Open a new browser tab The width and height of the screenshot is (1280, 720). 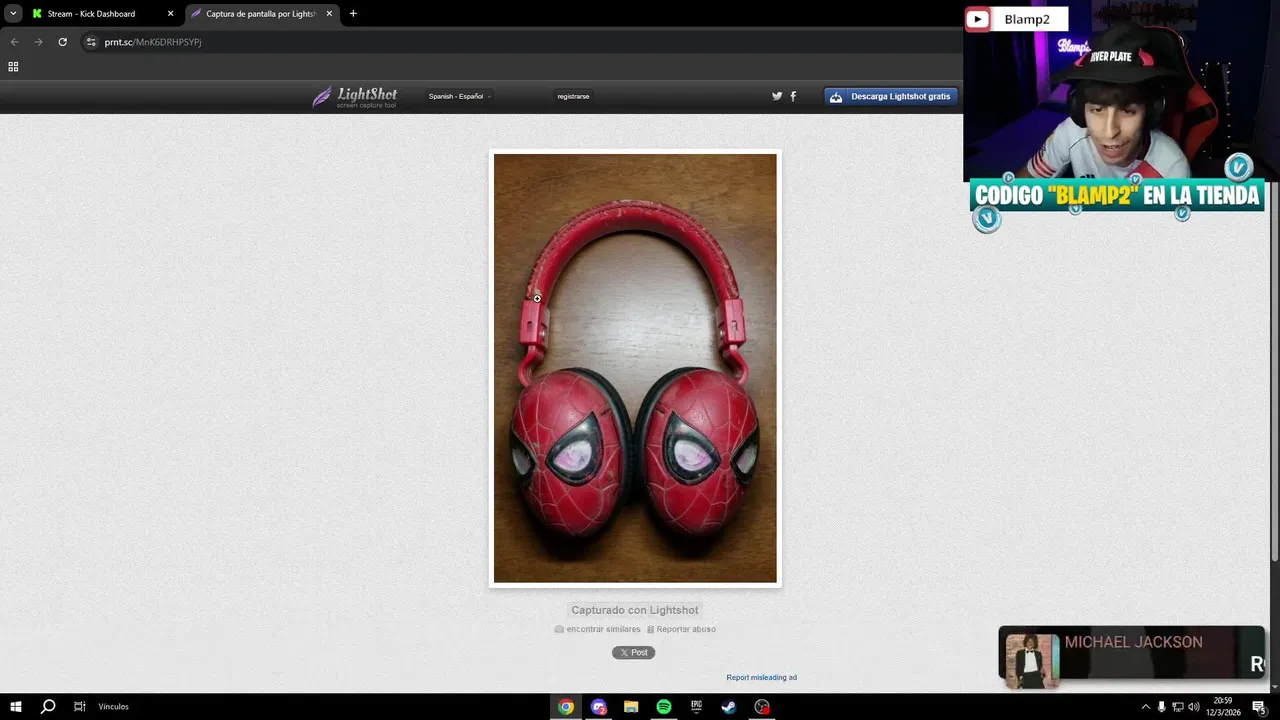(x=353, y=14)
